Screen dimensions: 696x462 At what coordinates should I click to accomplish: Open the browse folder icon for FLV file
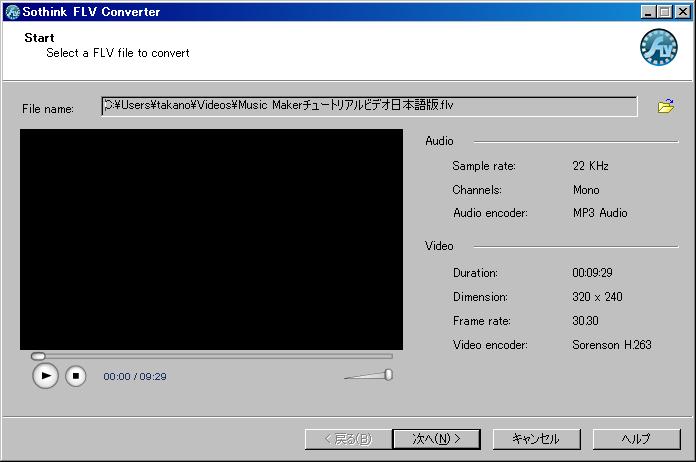tap(665, 106)
